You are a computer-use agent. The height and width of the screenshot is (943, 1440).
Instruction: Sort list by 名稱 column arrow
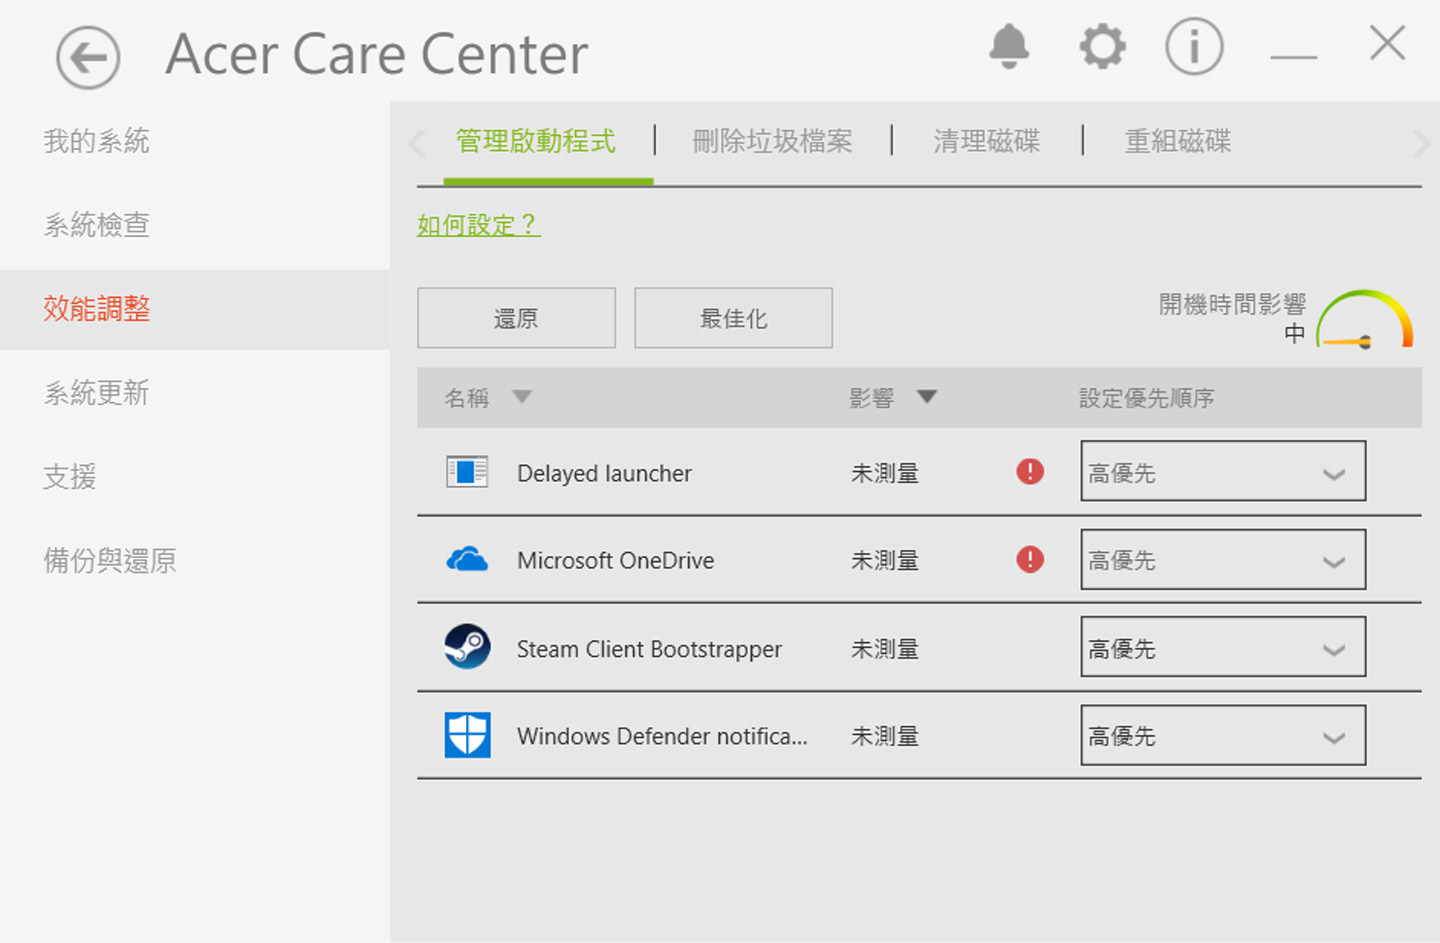click(522, 397)
